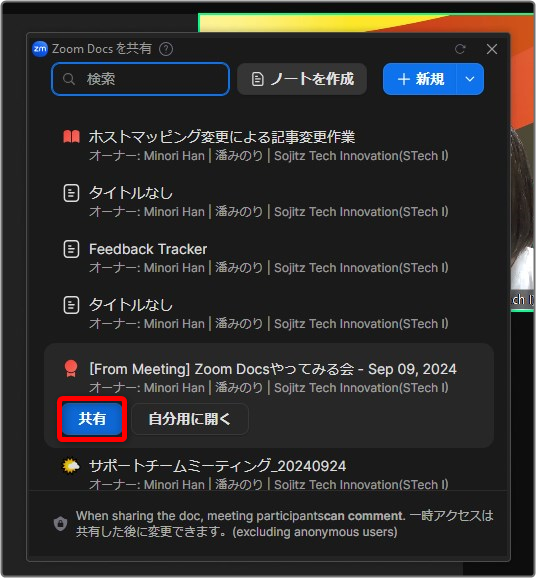This screenshot has height=578, width=536.
Task: Click the Zoom logo icon in the title
Action: pyautogui.click(x=40, y=49)
